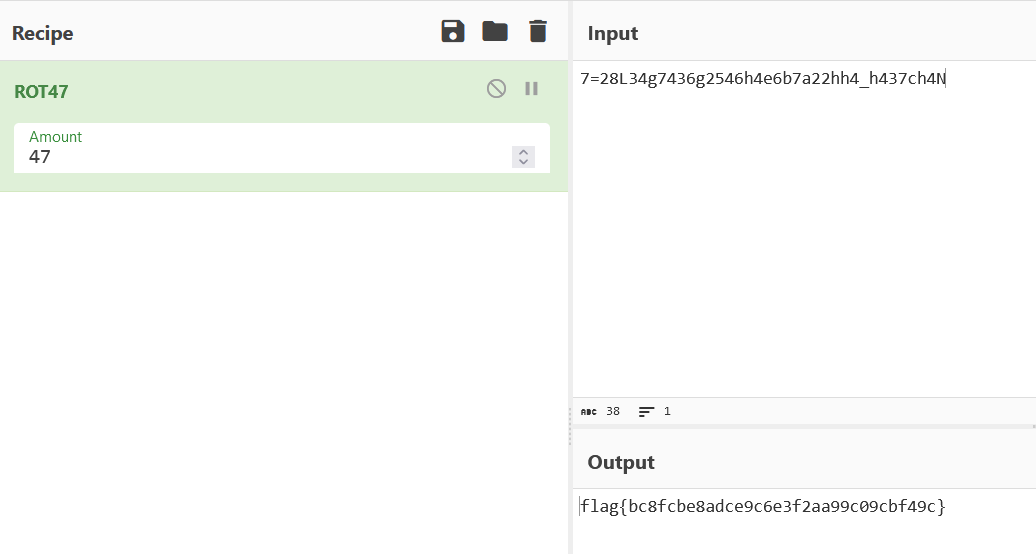Image resolution: width=1036 pixels, height=554 pixels.
Task: Click the divider between Input and Output
Action: click(x=804, y=427)
